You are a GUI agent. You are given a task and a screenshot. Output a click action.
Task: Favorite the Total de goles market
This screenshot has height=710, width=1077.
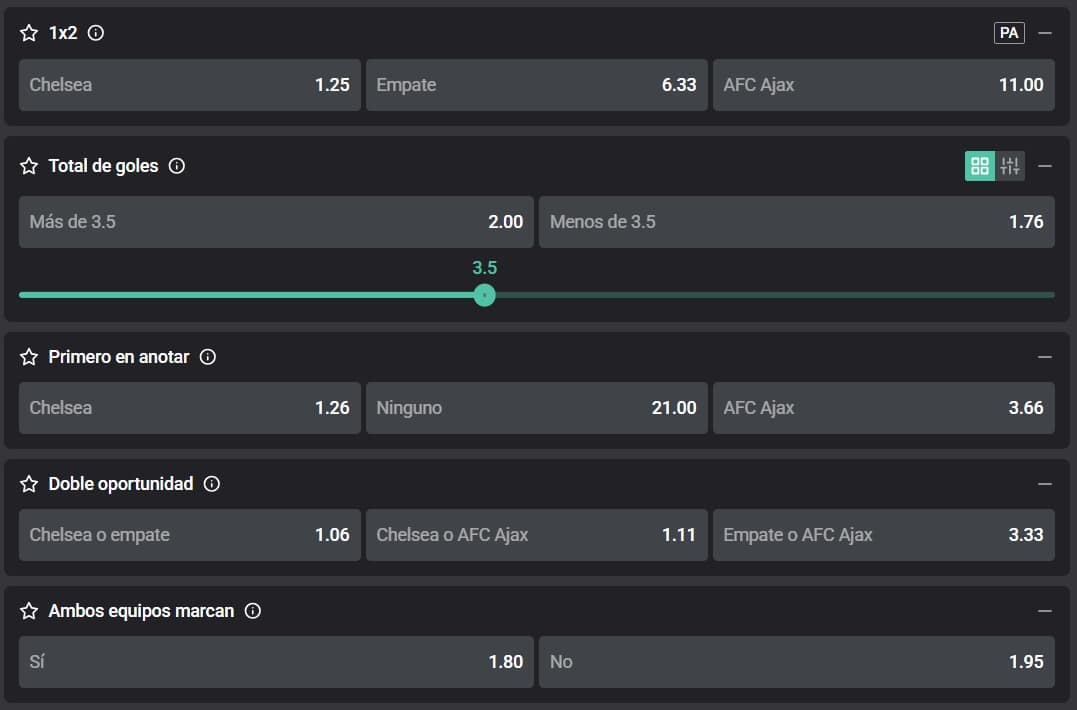[29, 166]
